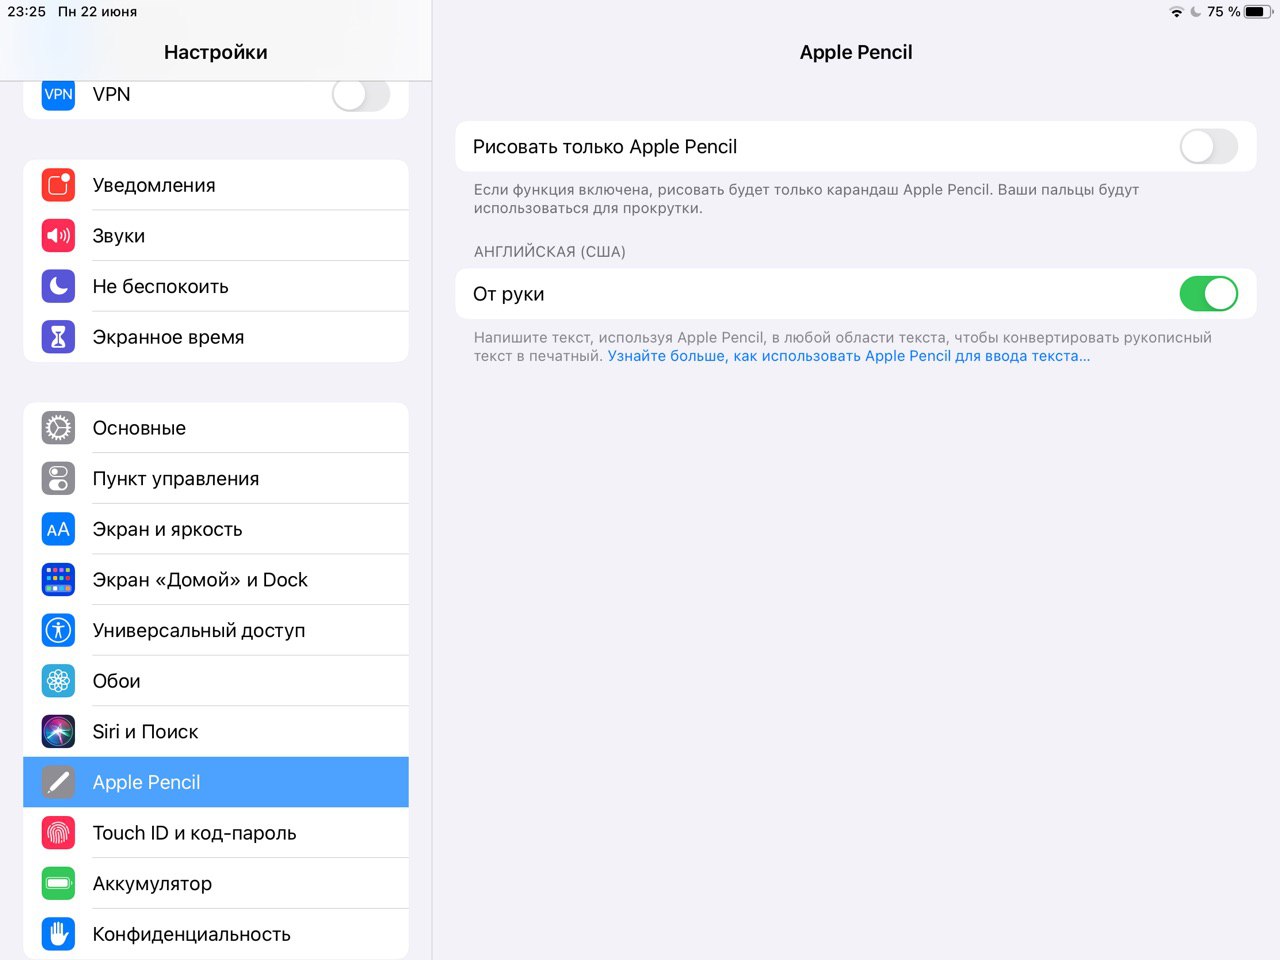Open Конфиденциальность settings

[x=216, y=934]
